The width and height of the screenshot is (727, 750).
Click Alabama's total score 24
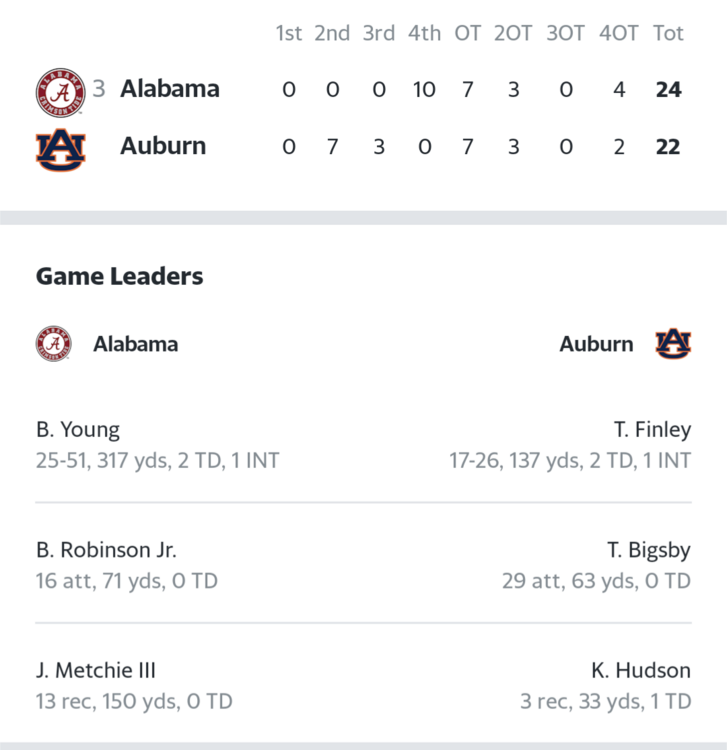click(x=668, y=89)
